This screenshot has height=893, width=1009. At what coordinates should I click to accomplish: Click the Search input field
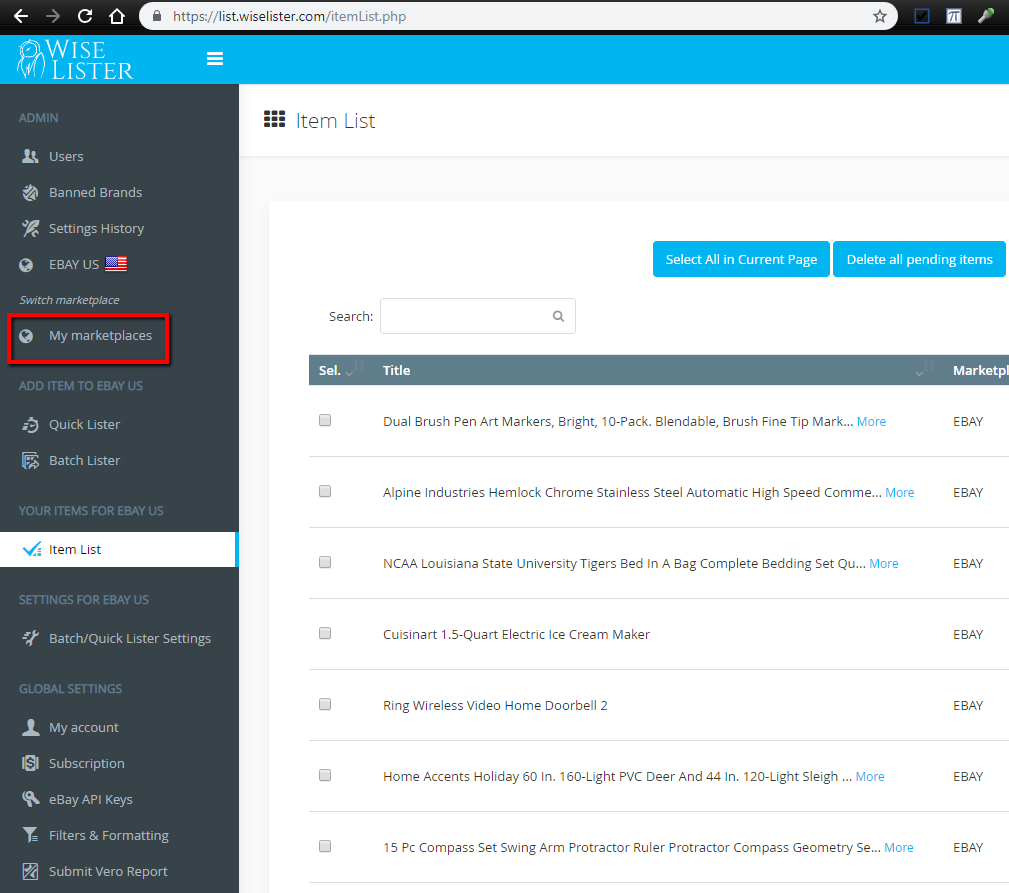477,316
